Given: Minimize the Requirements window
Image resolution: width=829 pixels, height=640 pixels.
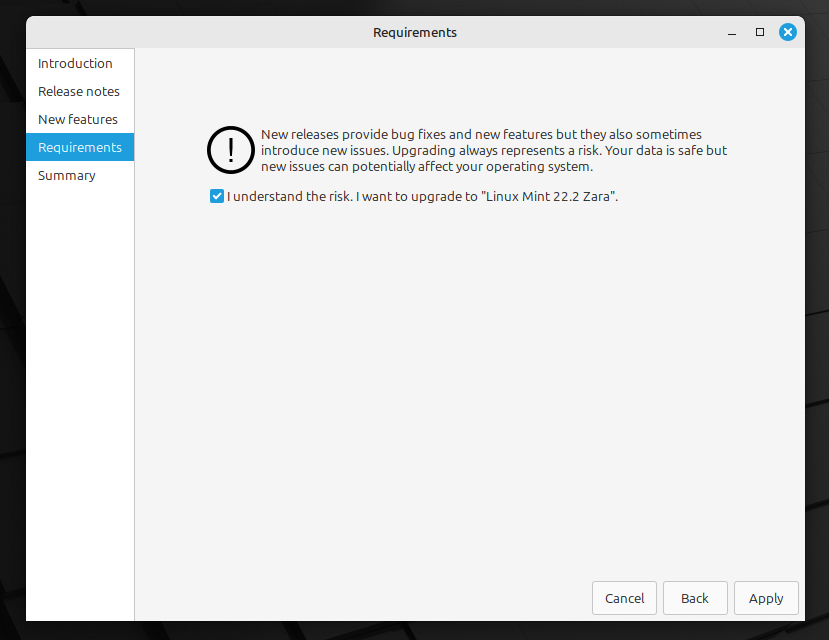Looking at the screenshot, I should coord(731,32).
